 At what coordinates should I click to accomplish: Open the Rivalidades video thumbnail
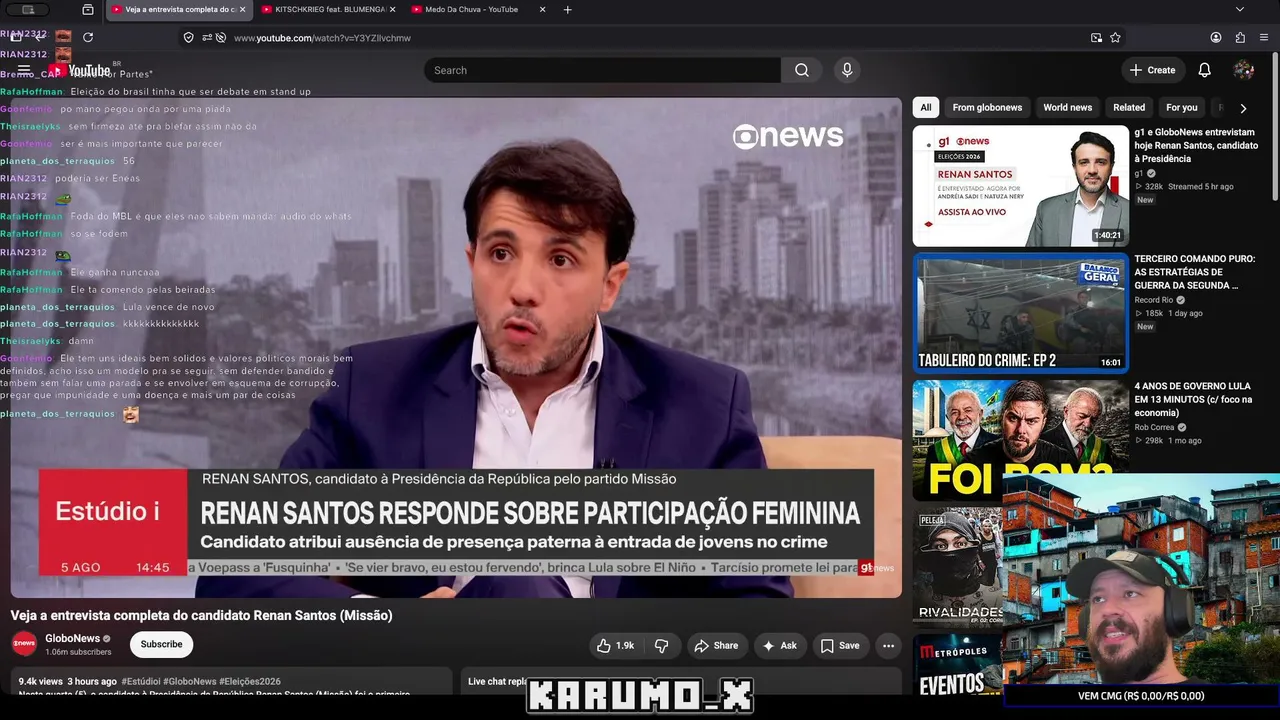(x=957, y=566)
